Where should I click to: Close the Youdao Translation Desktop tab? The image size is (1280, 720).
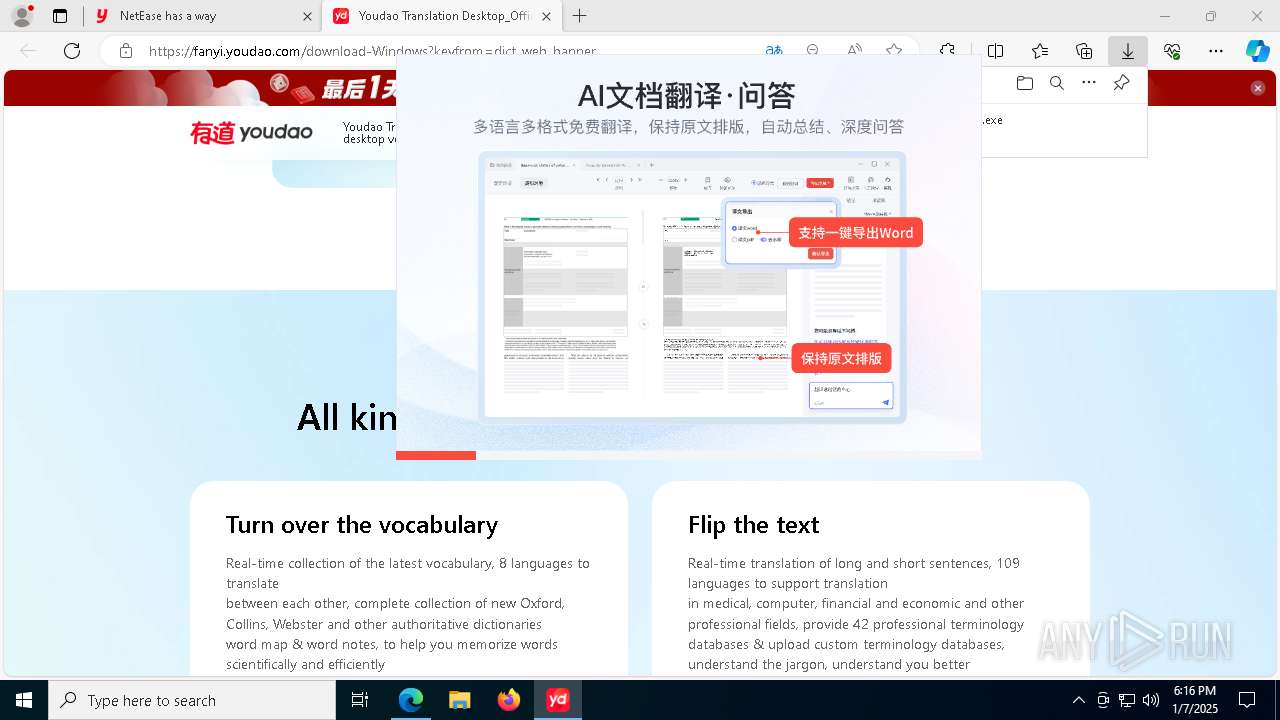pyautogui.click(x=546, y=16)
